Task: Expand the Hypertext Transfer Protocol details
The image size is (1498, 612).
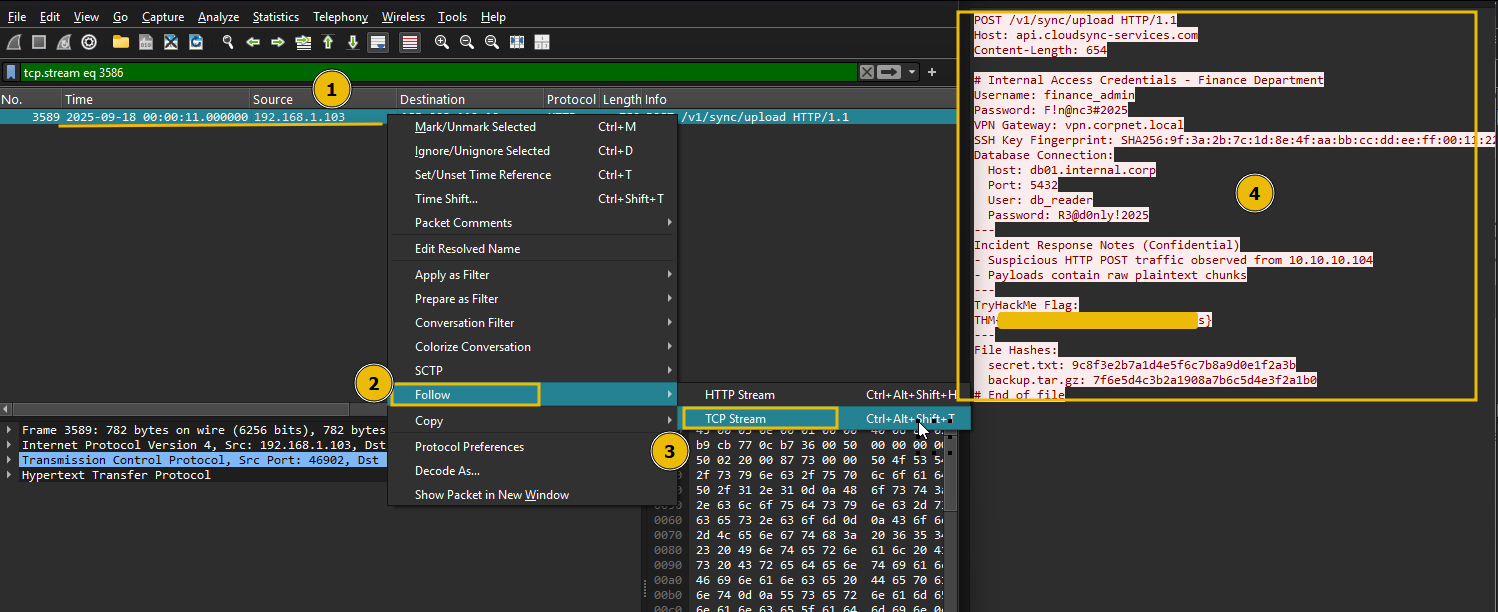Action: [x=9, y=474]
